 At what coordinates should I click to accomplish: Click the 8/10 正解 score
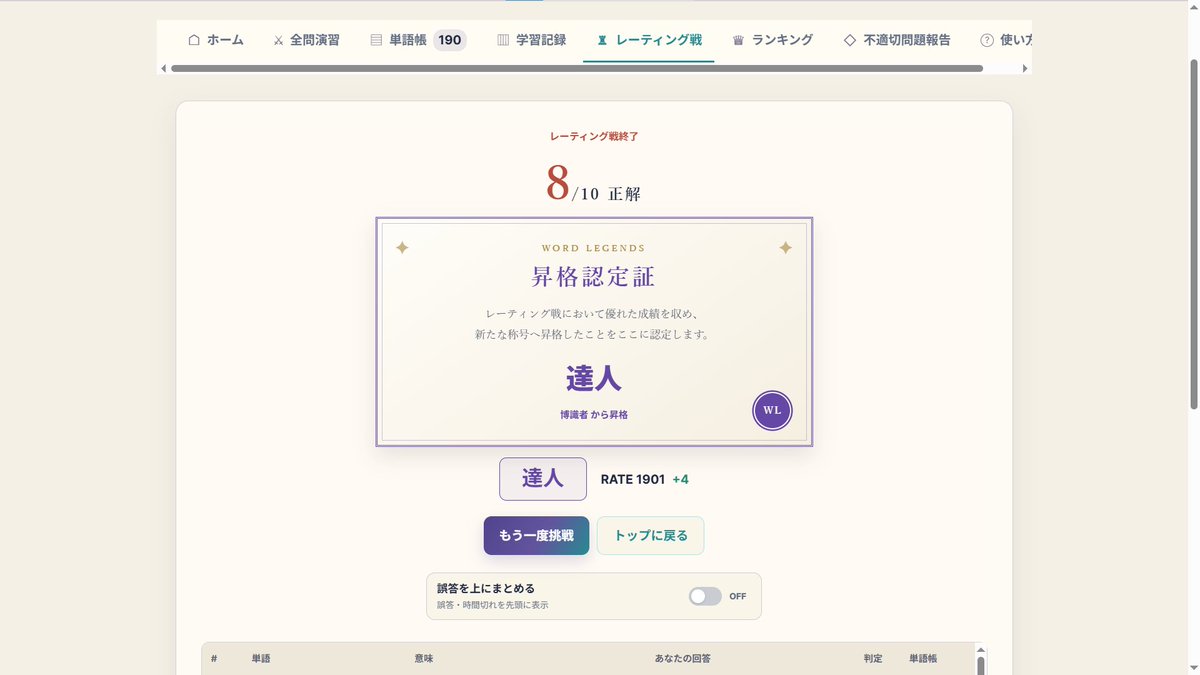593,184
